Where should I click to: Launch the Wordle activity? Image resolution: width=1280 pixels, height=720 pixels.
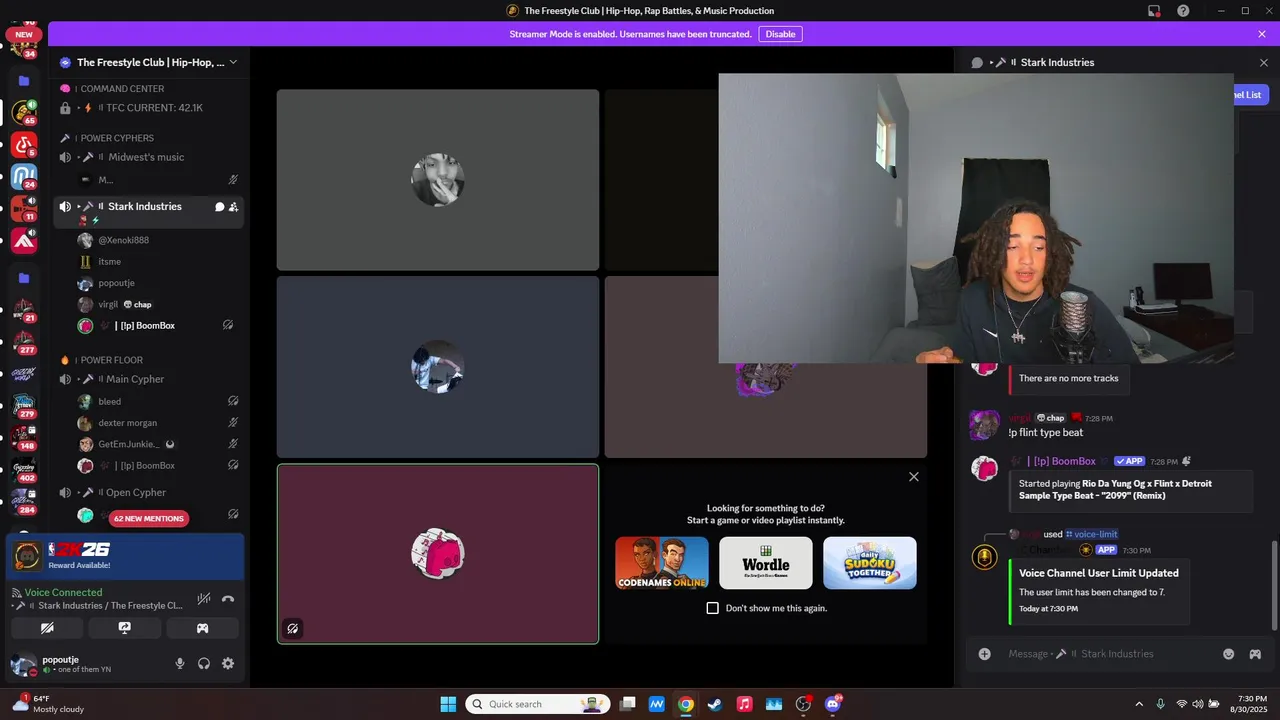pyautogui.click(x=766, y=563)
